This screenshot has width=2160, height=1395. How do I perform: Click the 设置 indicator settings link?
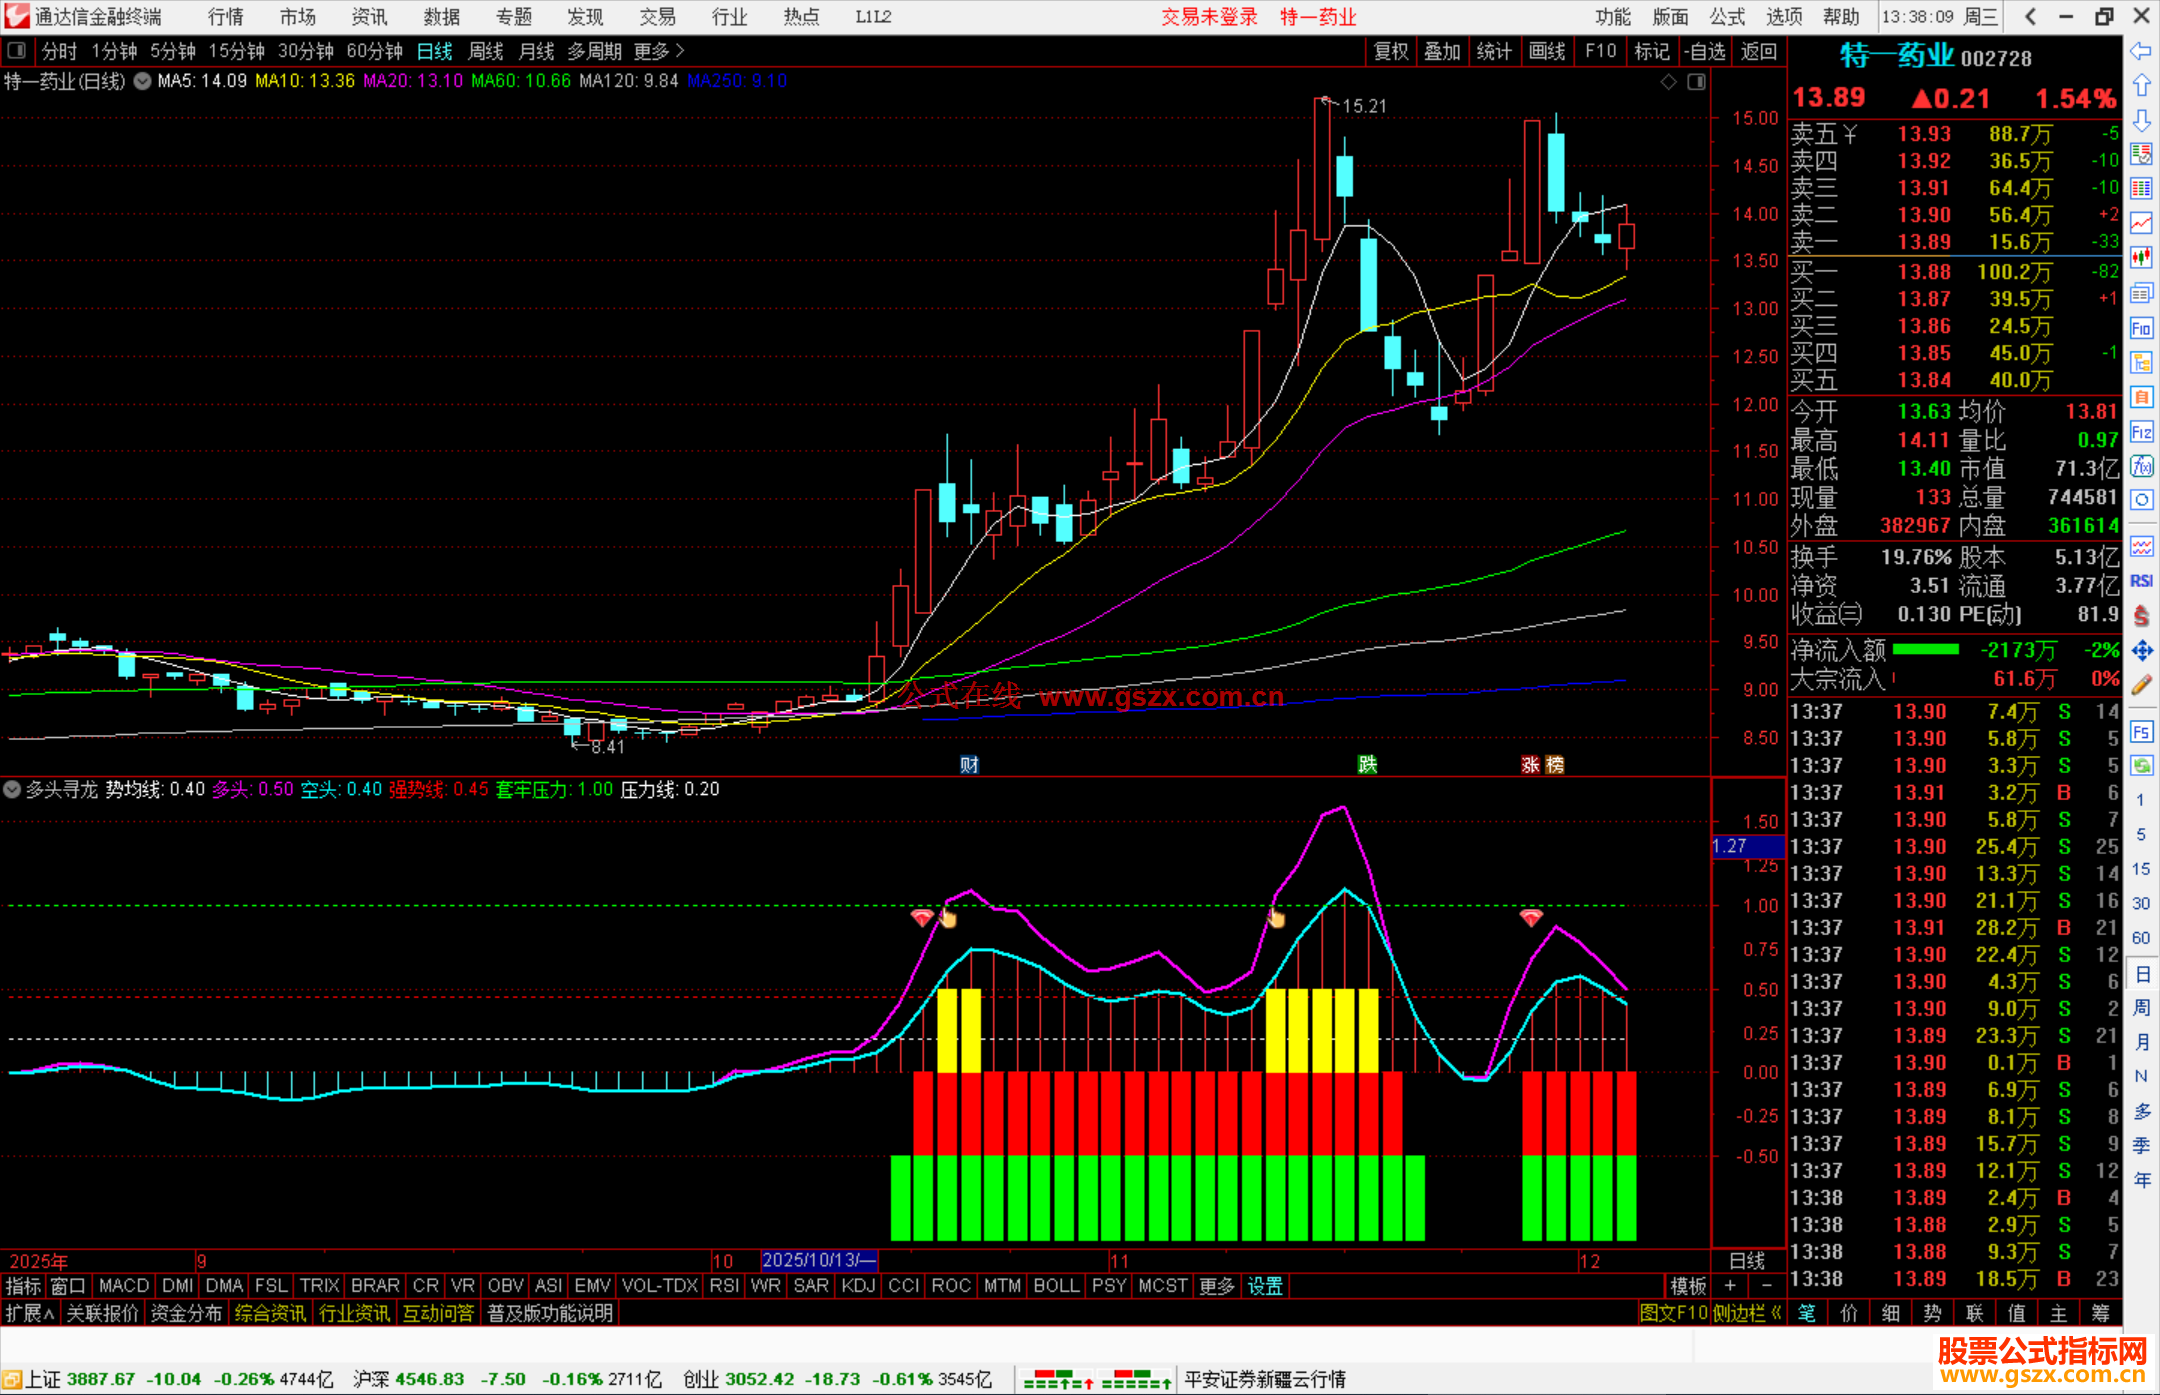coord(1265,1286)
